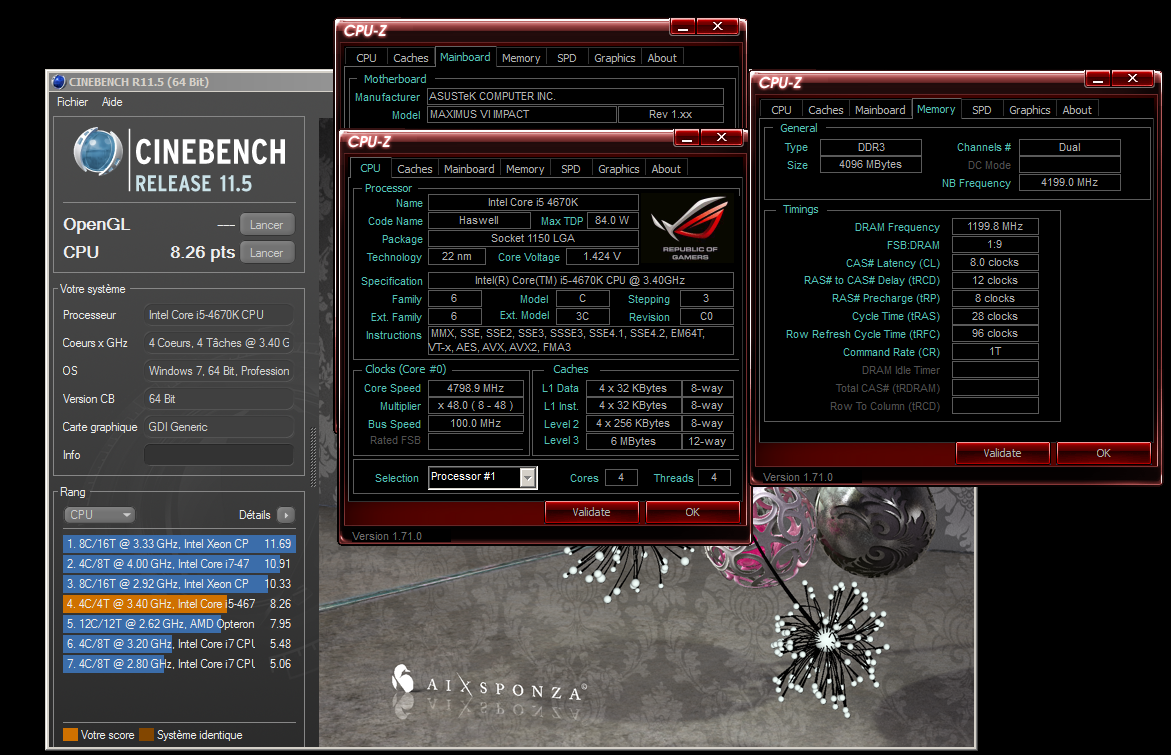The width and height of the screenshot is (1171, 755).
Task: Switch to Graphics tab in front CPU-Z window
Action: pyautogui.click(x=618, y=169)
